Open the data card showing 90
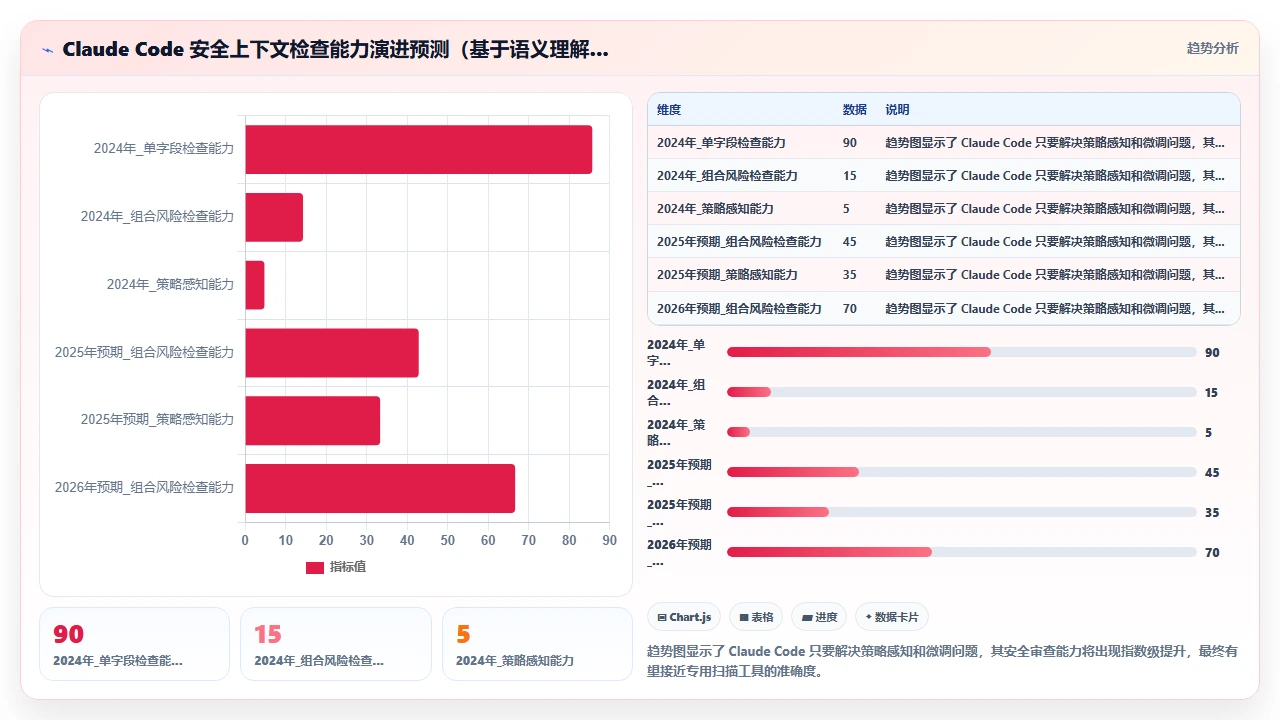The image size is (1280, 720). coord(134,644)
